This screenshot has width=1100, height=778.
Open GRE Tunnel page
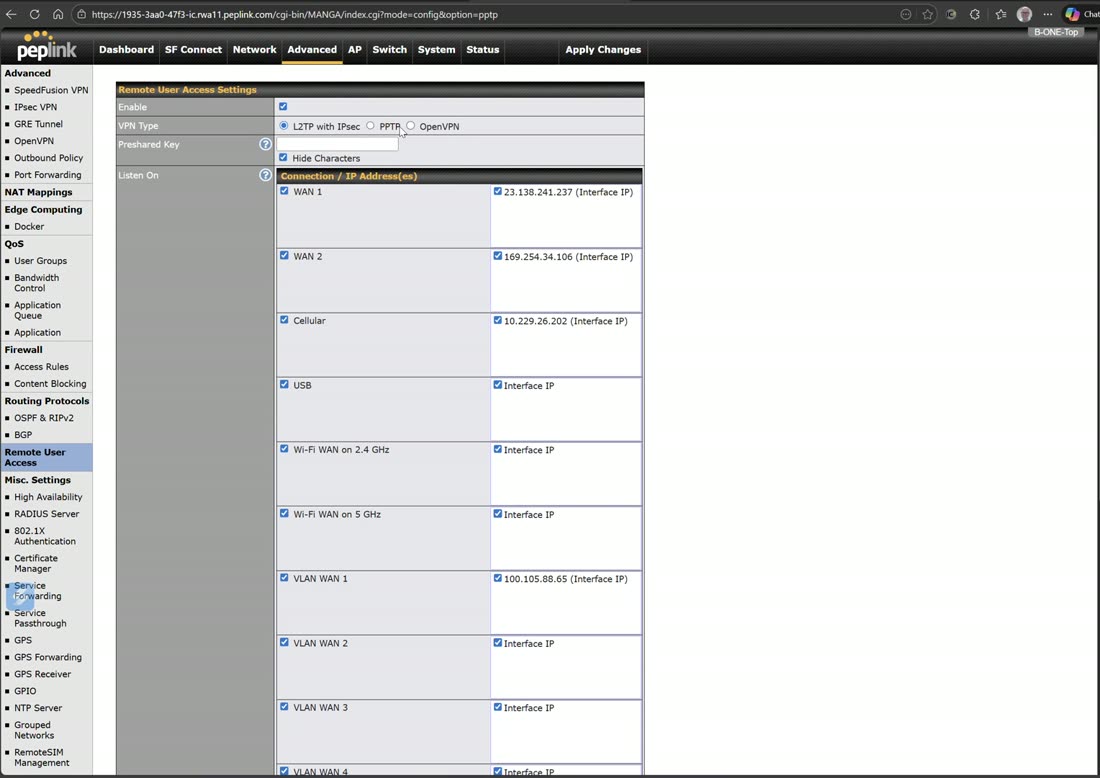click(39, 123)
